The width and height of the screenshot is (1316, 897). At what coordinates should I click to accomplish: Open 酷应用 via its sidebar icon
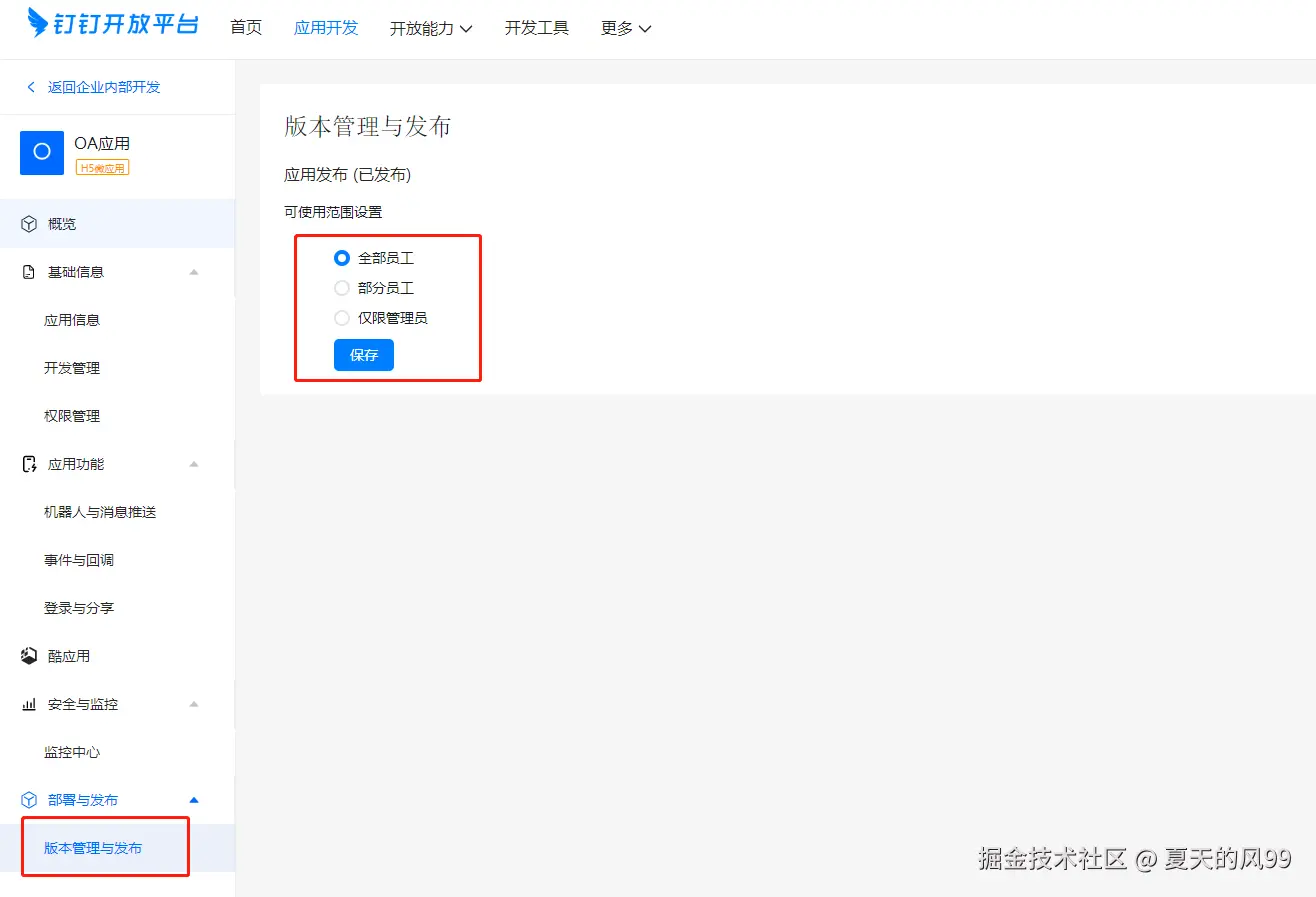click(x=27, y=655)
